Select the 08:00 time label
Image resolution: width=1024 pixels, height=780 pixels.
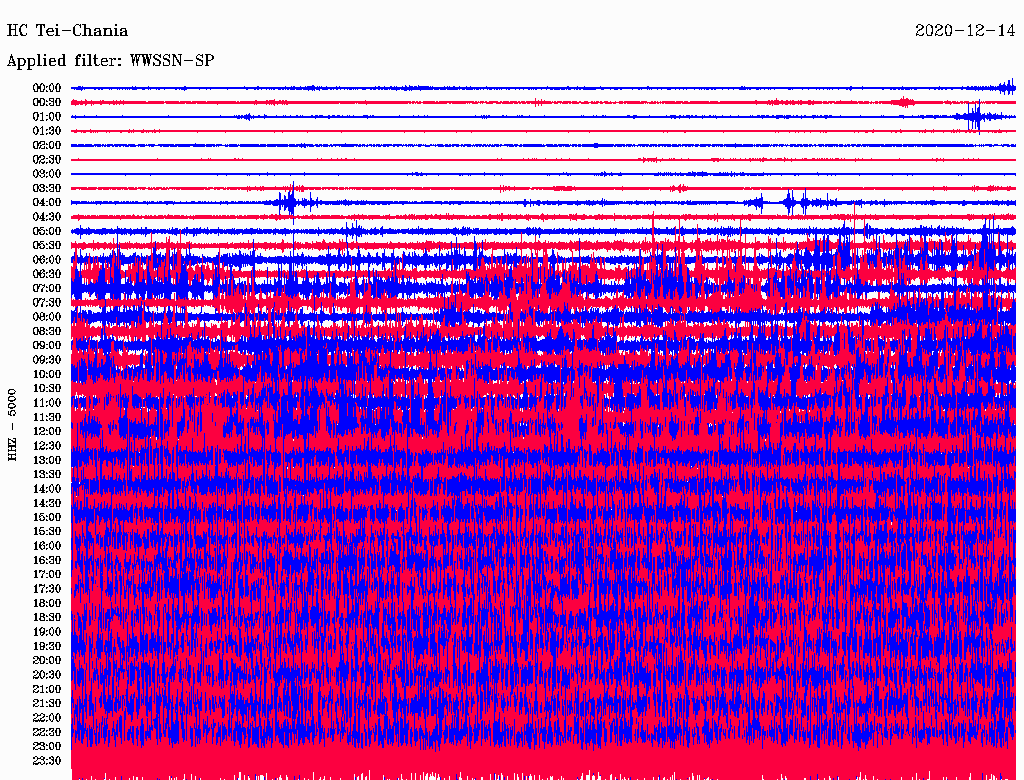[47, 317]
